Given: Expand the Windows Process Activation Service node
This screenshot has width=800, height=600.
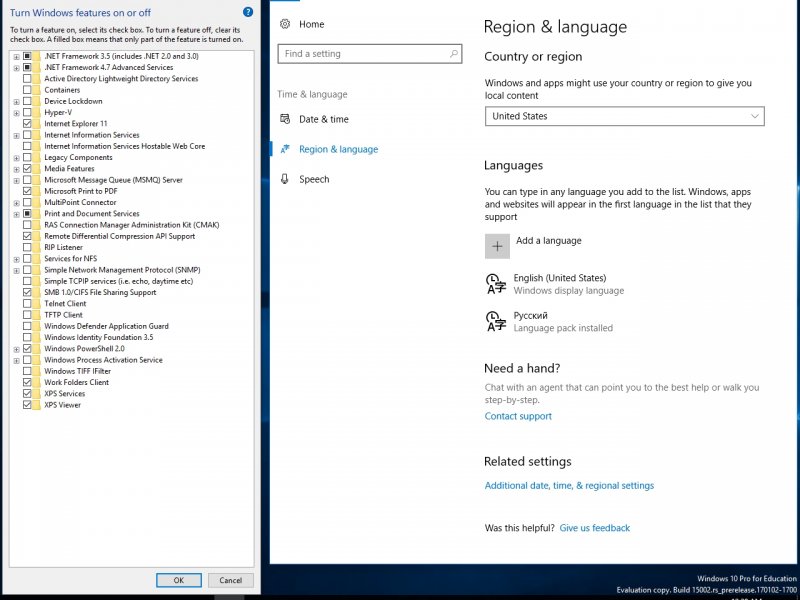Looking at the screenshot, I should (16, 360).
